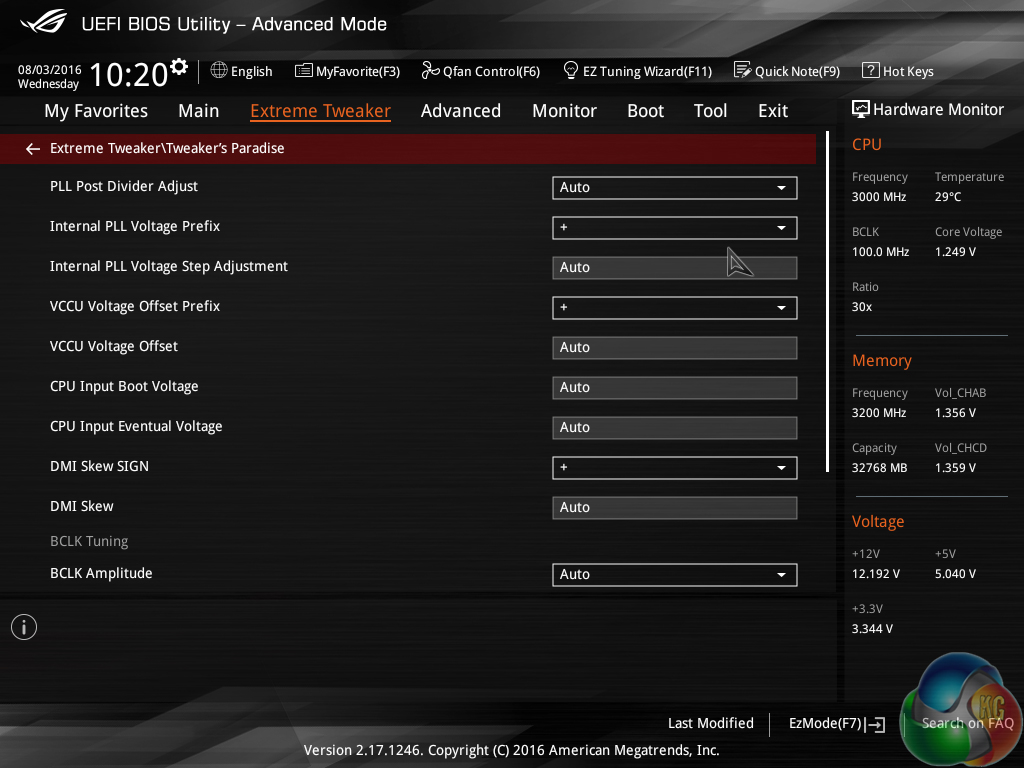Click the ROG logo at top left

point(43,22)
